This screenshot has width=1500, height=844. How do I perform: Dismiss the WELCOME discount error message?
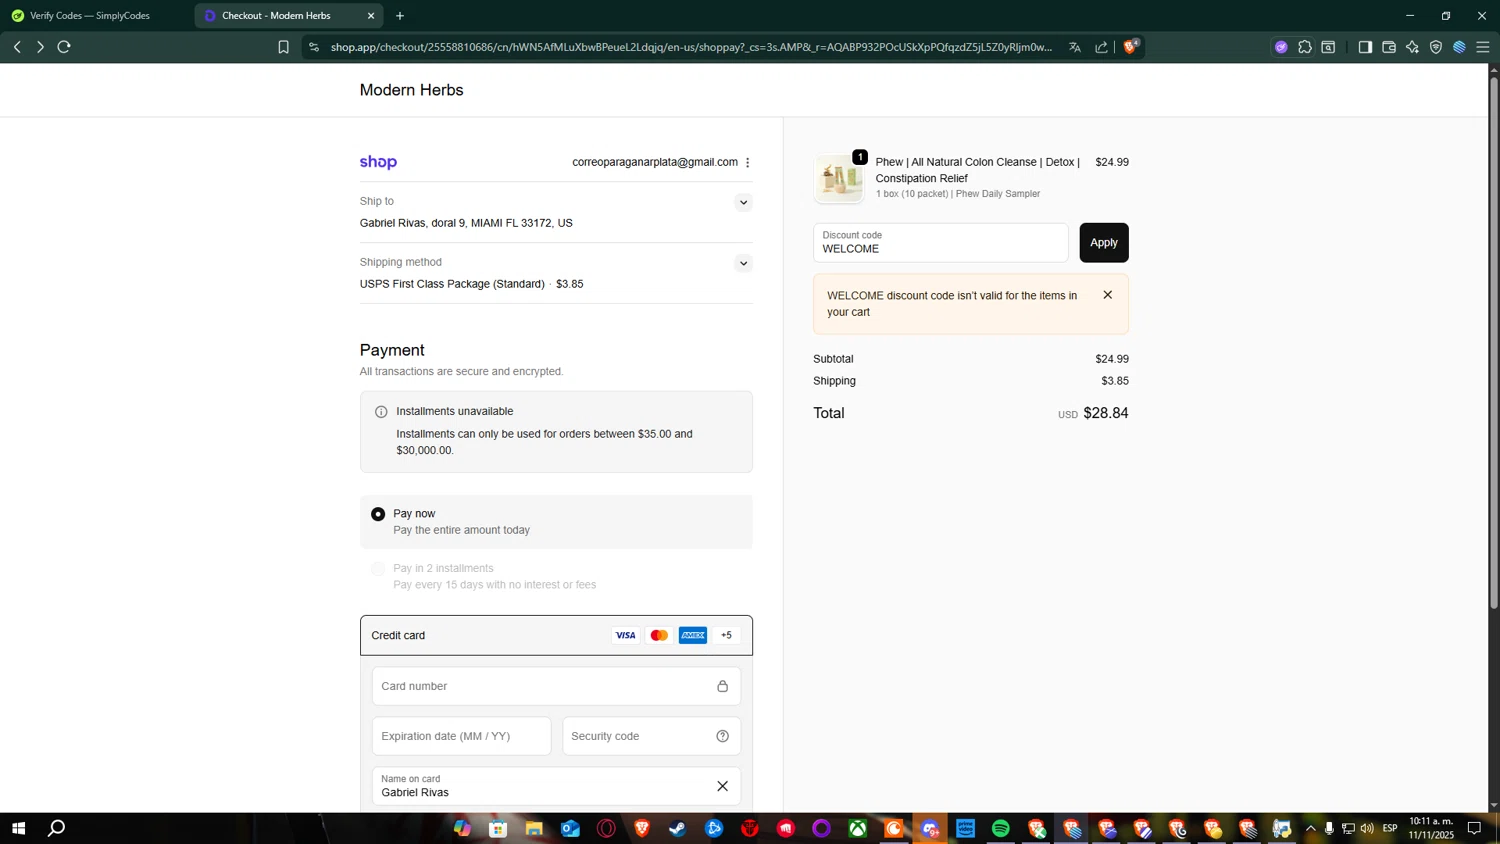(1107, 295)
